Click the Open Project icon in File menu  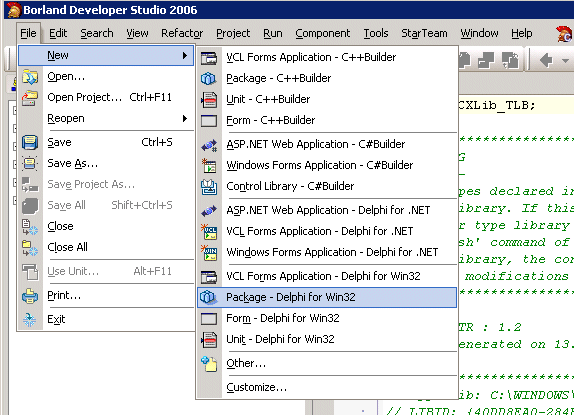pyautogui.click(x=30, y=98)
